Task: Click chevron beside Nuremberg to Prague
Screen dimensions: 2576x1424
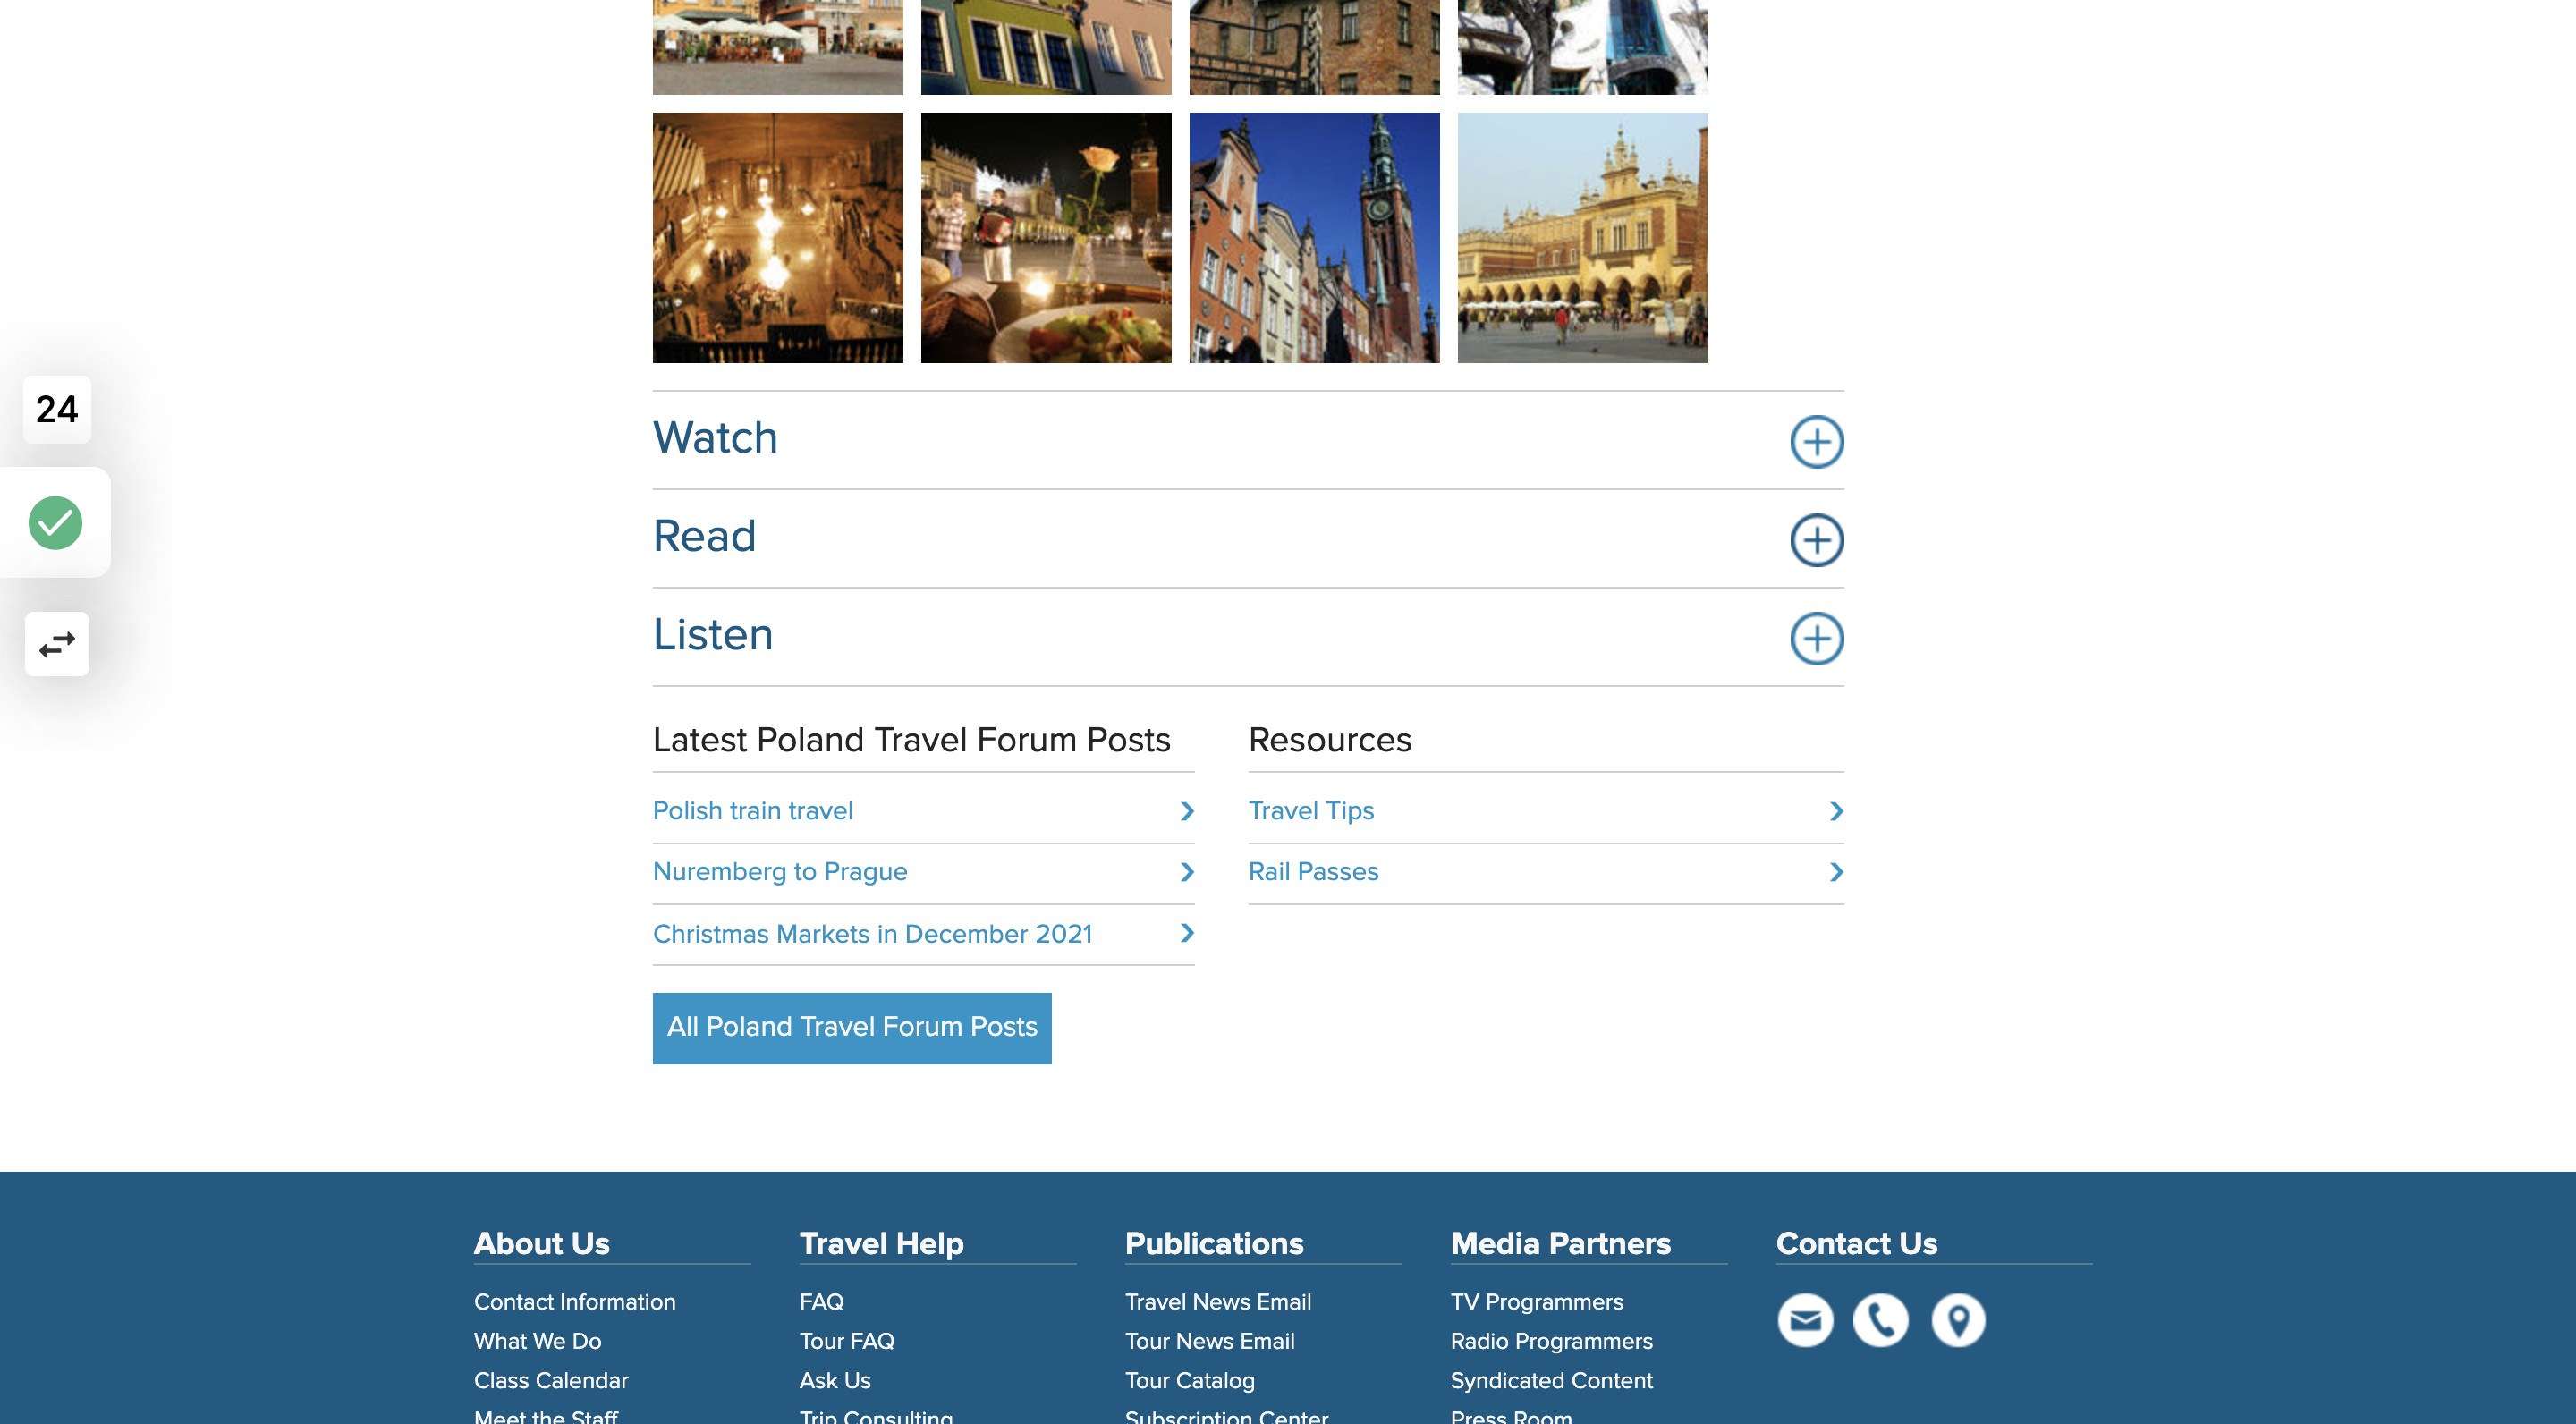Action: (1187, 872)
